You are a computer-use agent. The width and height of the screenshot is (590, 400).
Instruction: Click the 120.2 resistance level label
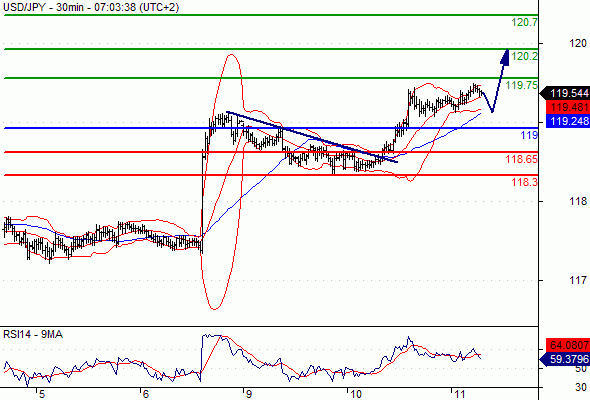pyautogui.click(x=525, y=56)
